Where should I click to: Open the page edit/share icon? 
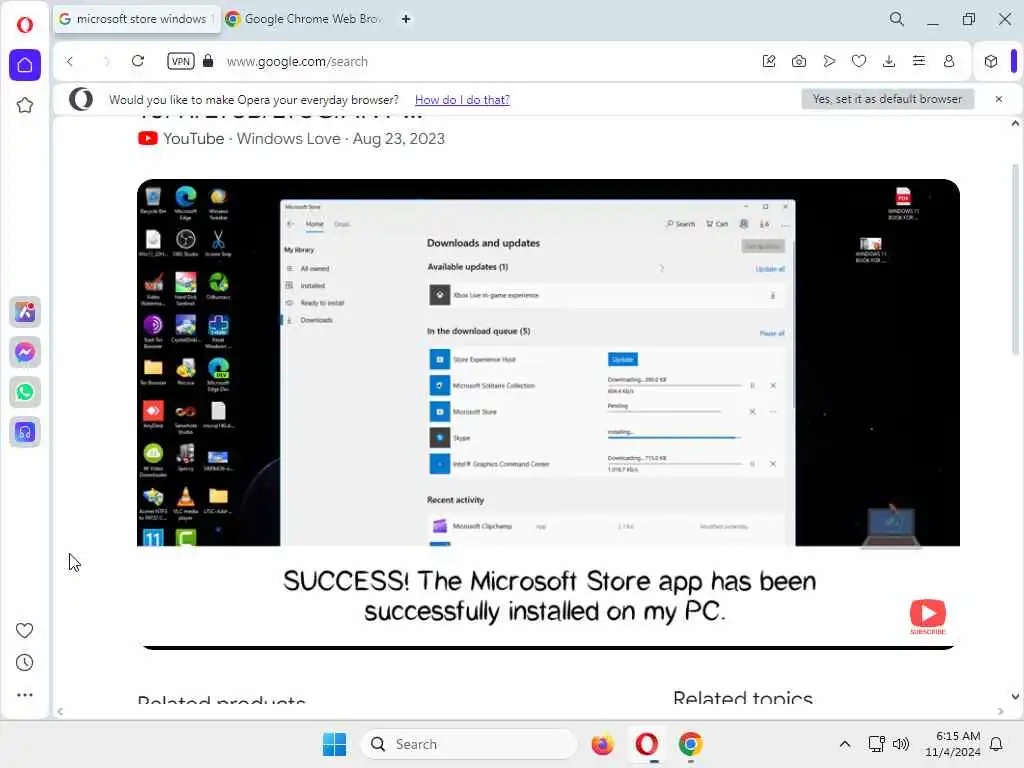point(769,61)
